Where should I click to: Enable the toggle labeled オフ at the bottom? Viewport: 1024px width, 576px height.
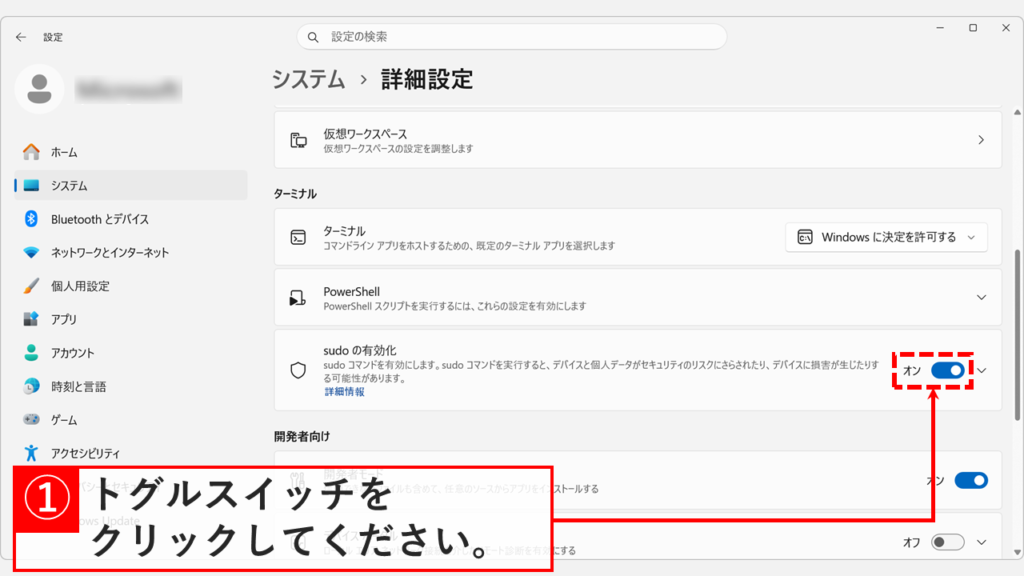coord(948,542)
